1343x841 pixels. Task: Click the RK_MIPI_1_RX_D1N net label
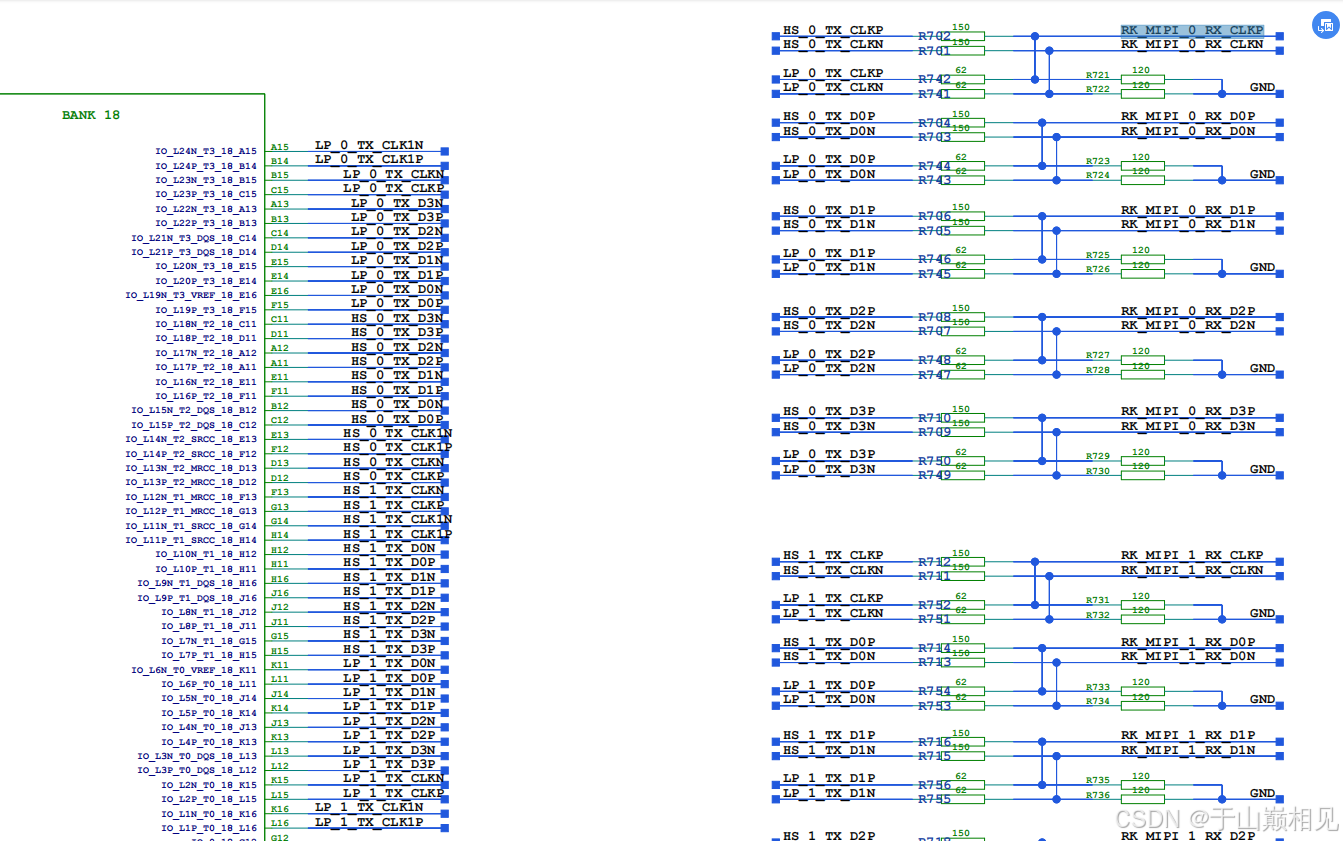point(1188,750)
